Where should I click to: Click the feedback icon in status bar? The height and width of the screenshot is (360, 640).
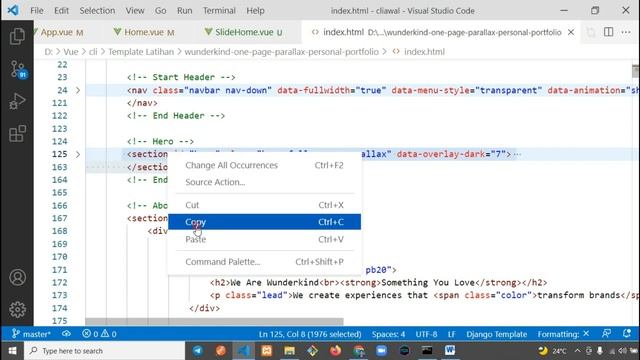point(607,333)
